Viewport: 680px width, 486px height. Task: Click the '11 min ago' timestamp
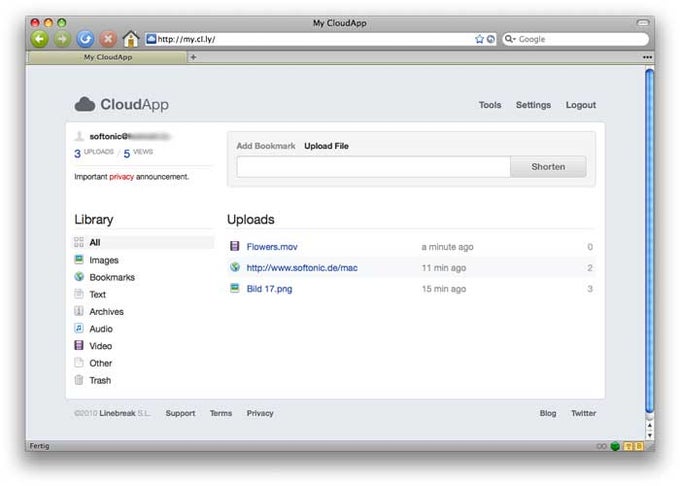pos(444,268)
